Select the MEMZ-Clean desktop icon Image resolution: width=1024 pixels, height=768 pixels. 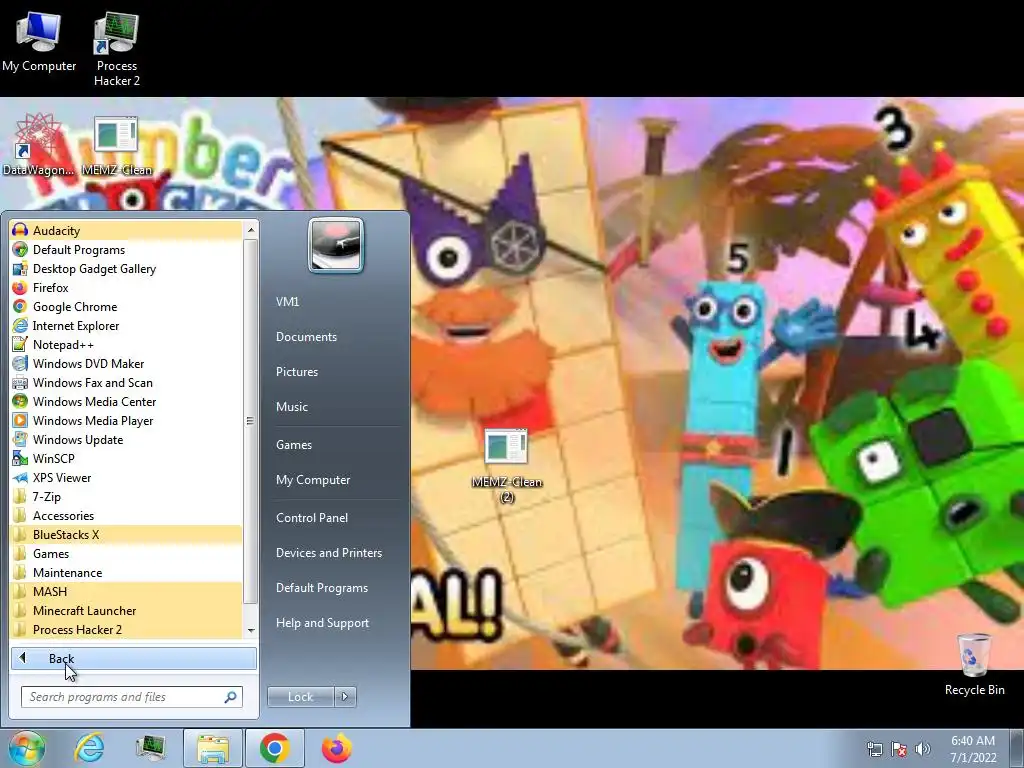click(x=116, y=146)
